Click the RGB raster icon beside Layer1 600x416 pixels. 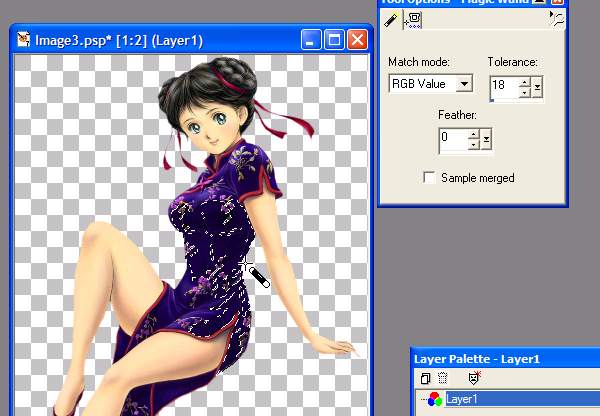(x=435, y=399)
